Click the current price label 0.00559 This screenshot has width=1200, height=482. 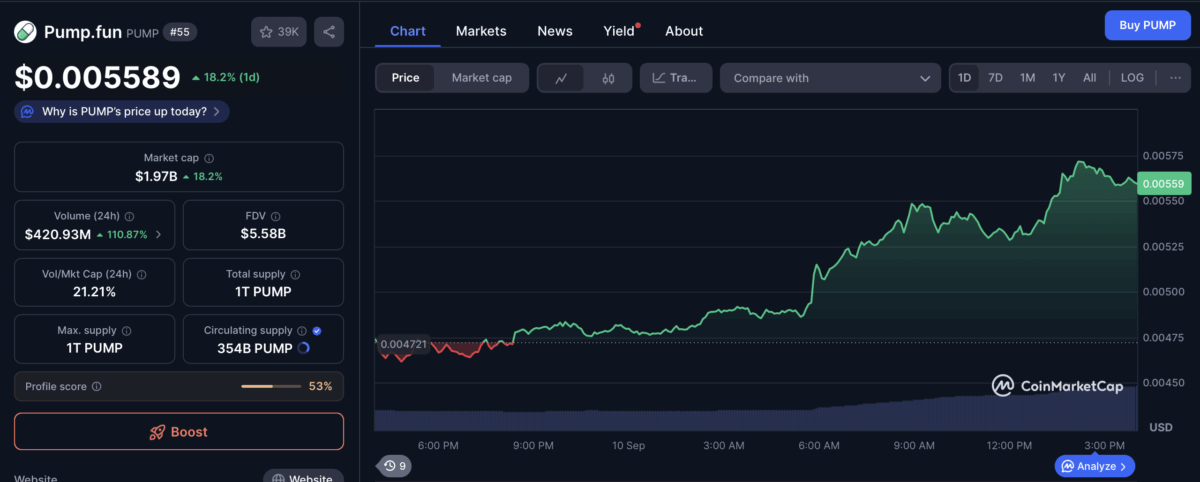coord(1163,184)
